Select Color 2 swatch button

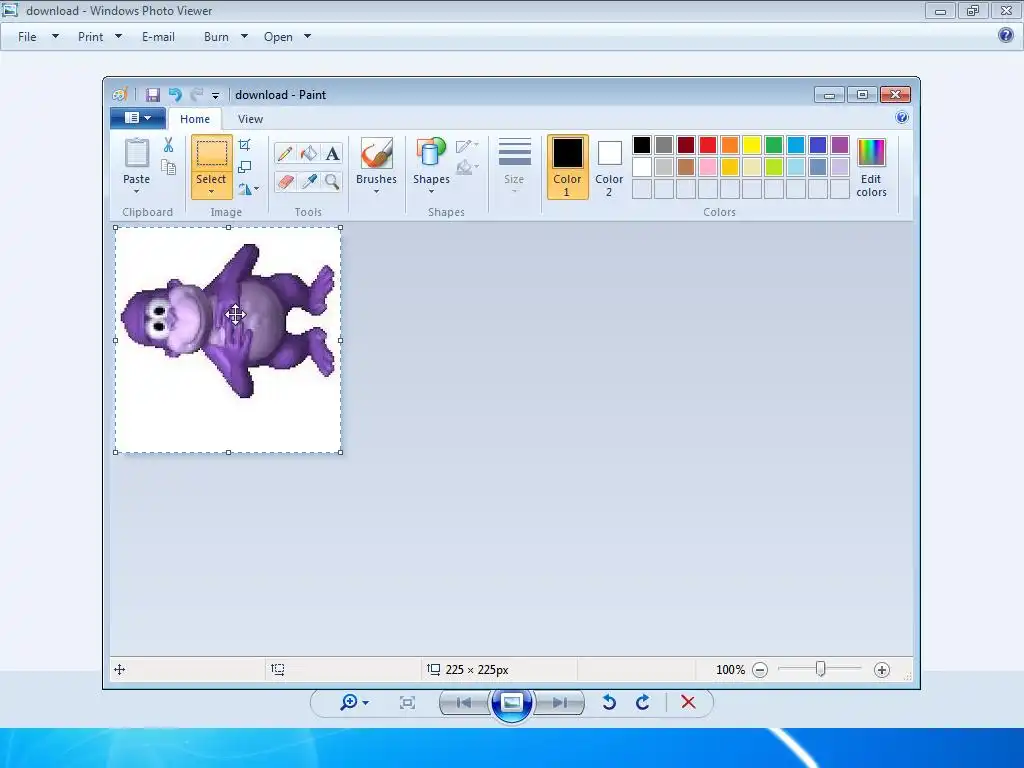pyautogui.click(x=609, y=167)
